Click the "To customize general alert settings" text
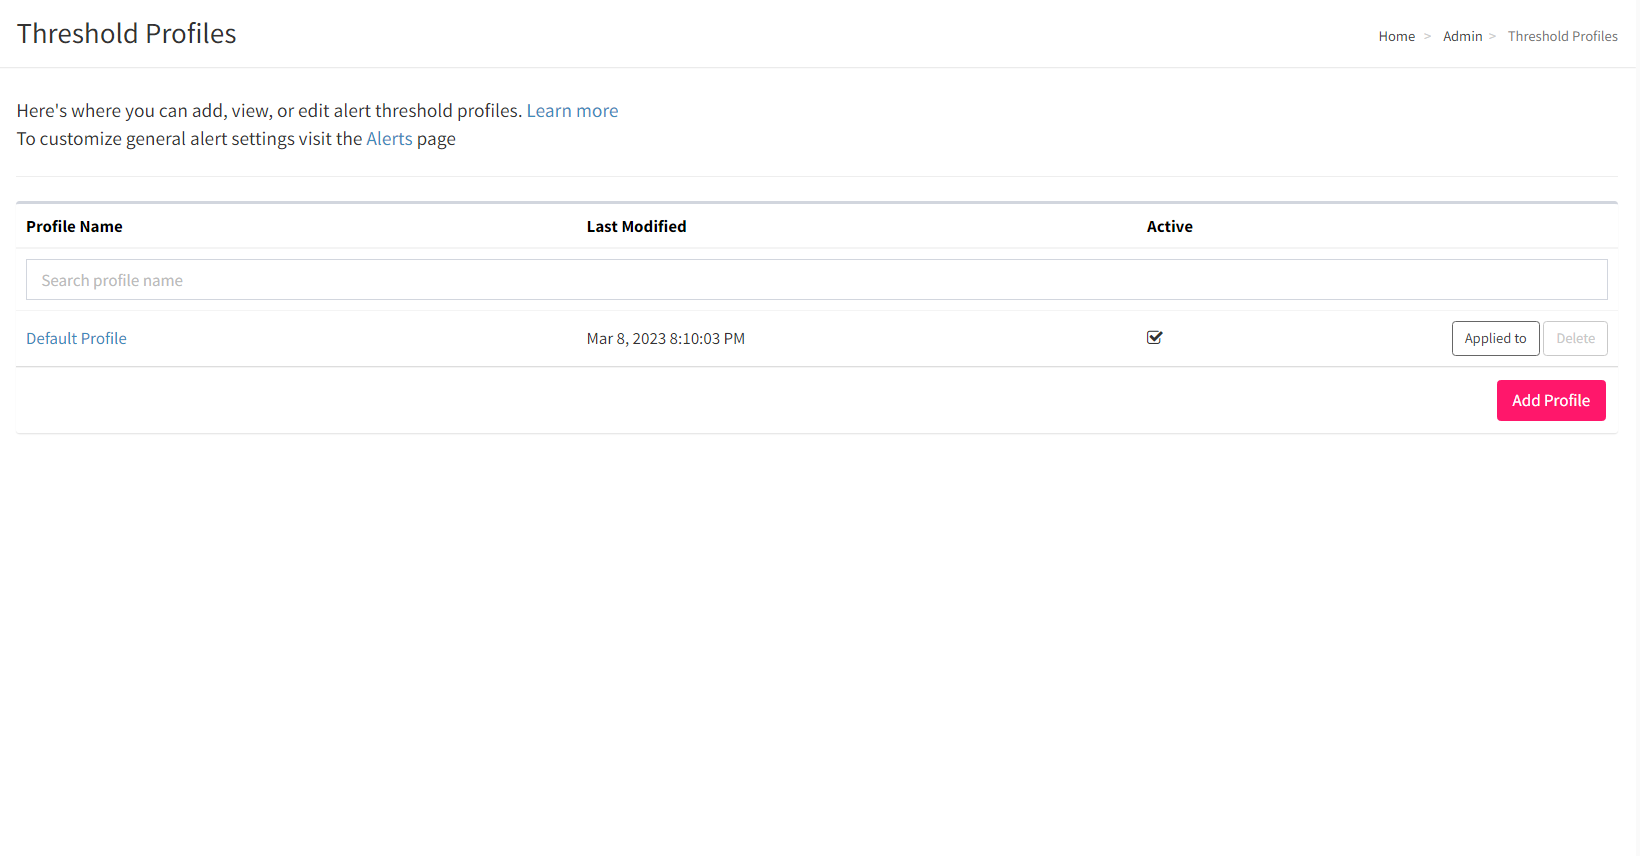Screen dimensions: 1640x856 point(189,139)
